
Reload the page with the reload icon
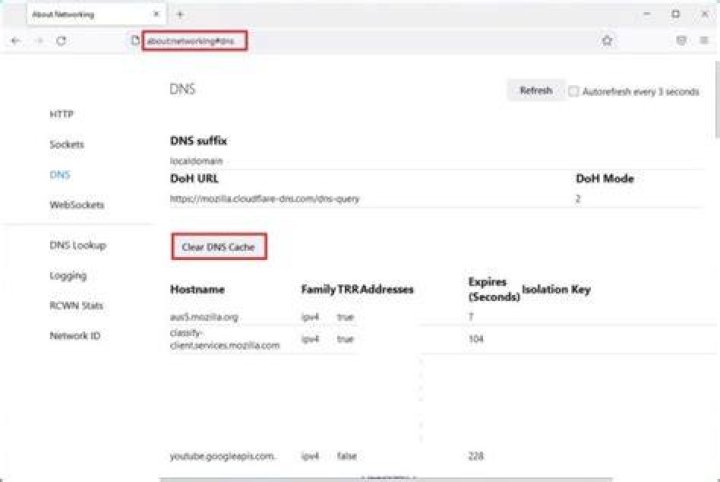pos(61,41)
